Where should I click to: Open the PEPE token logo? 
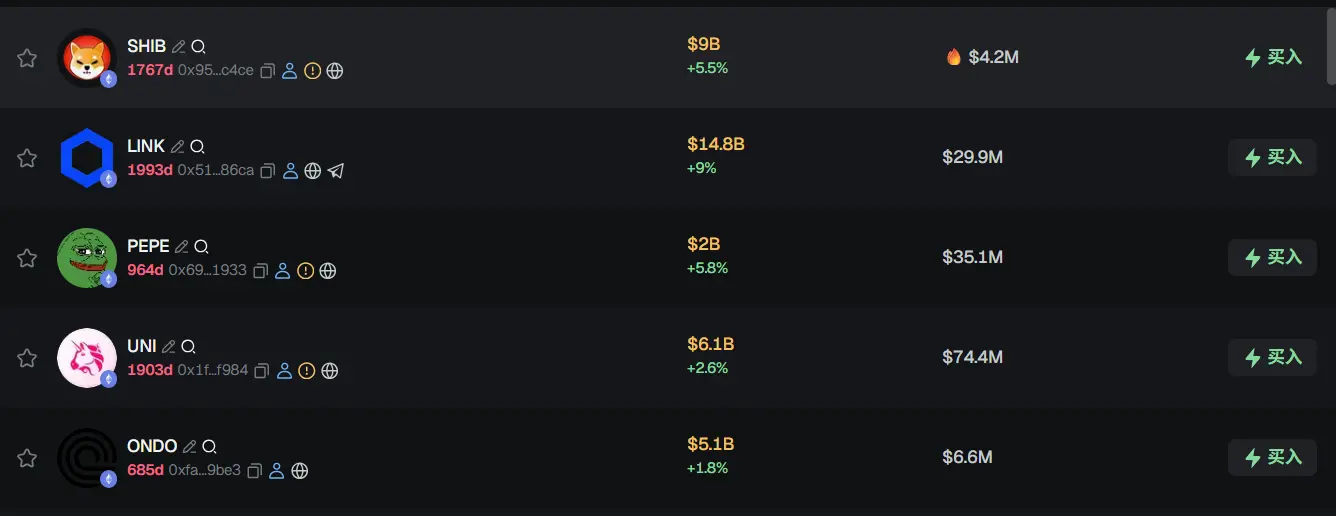(87, 258)
